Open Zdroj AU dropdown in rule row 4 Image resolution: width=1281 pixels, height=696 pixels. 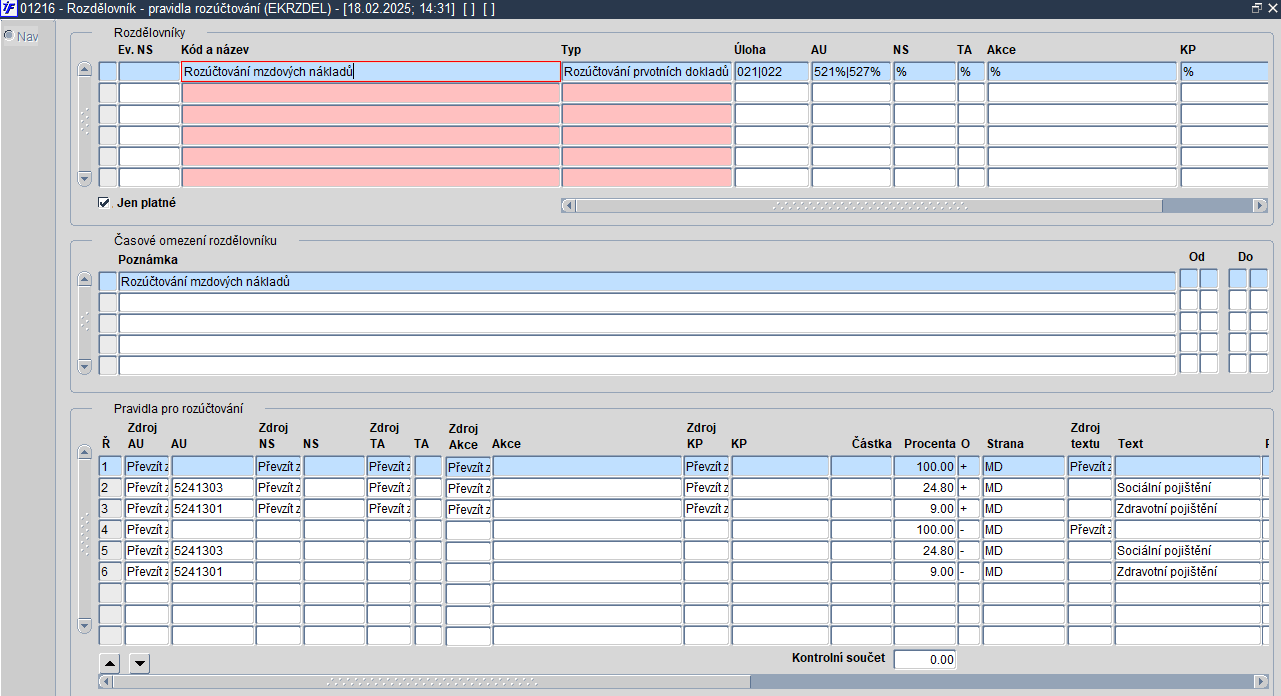[147, 529]
